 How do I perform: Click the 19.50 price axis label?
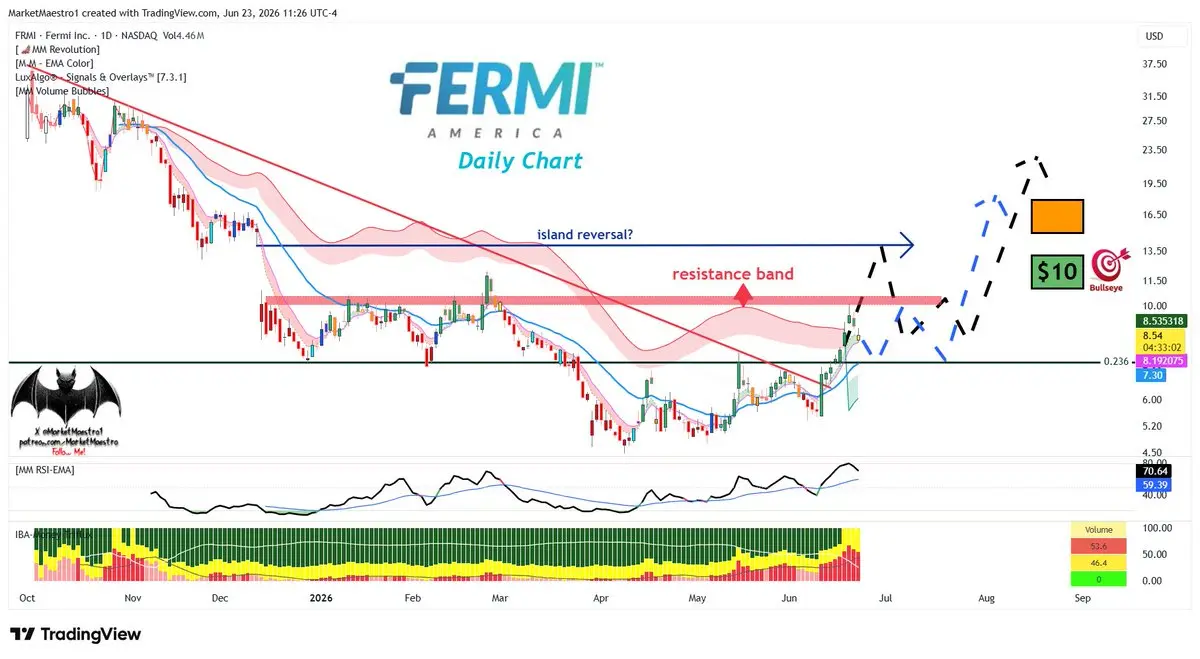[x=1155, y=184]
